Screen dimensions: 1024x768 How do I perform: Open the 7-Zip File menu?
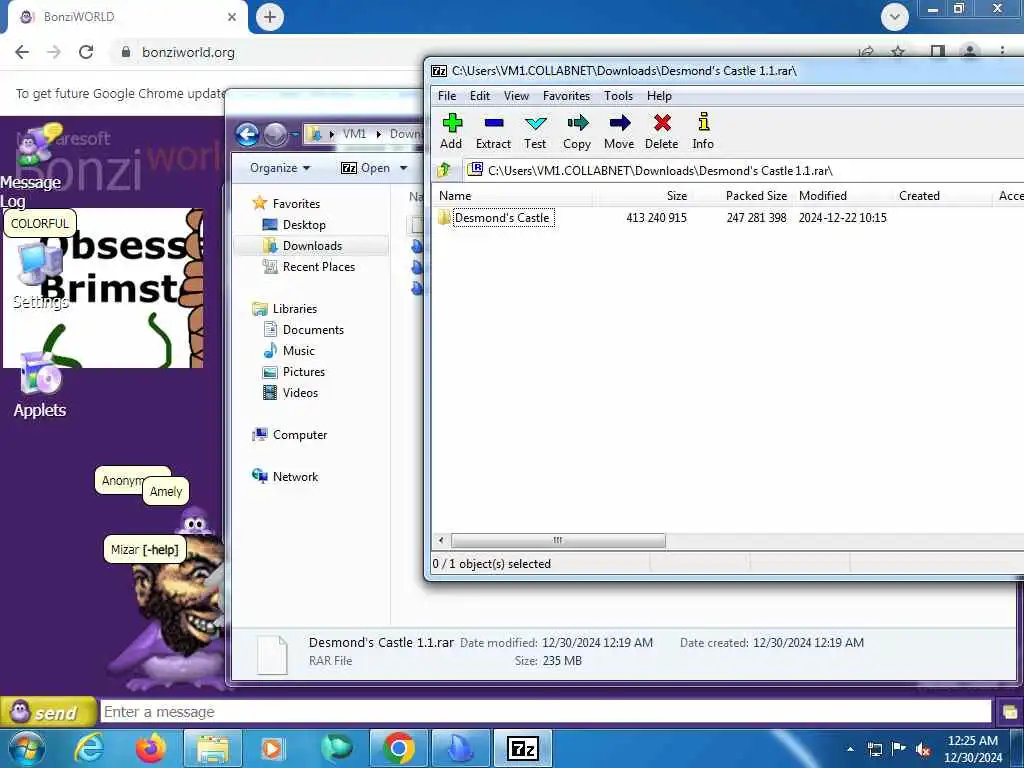tap(447, 96)
